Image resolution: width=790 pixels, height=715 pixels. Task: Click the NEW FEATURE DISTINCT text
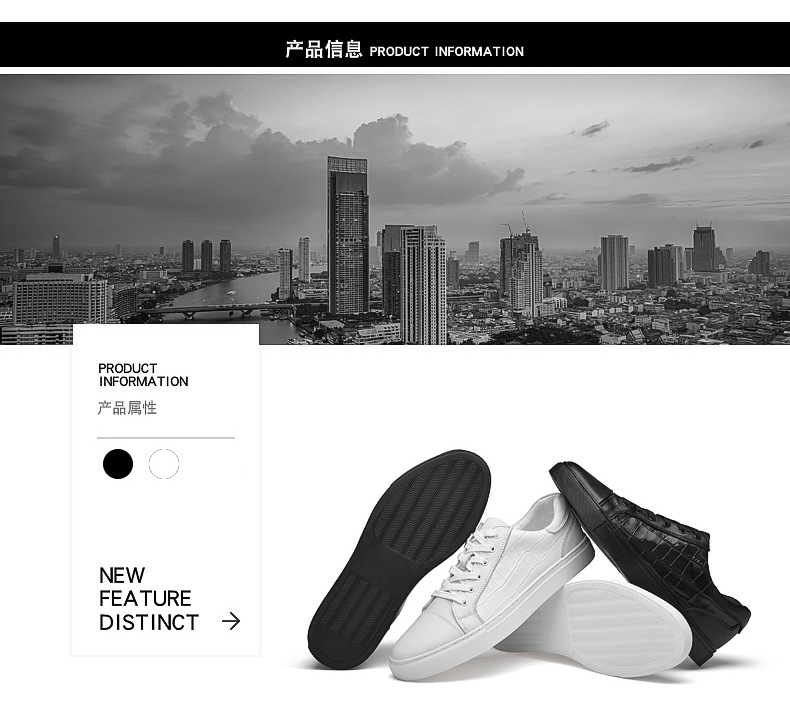149,599
